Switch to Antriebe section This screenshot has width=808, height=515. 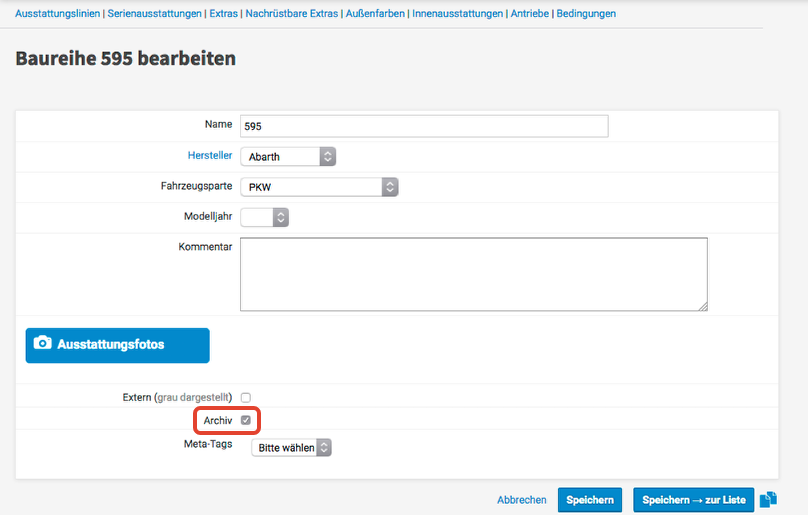click(529, 14)
